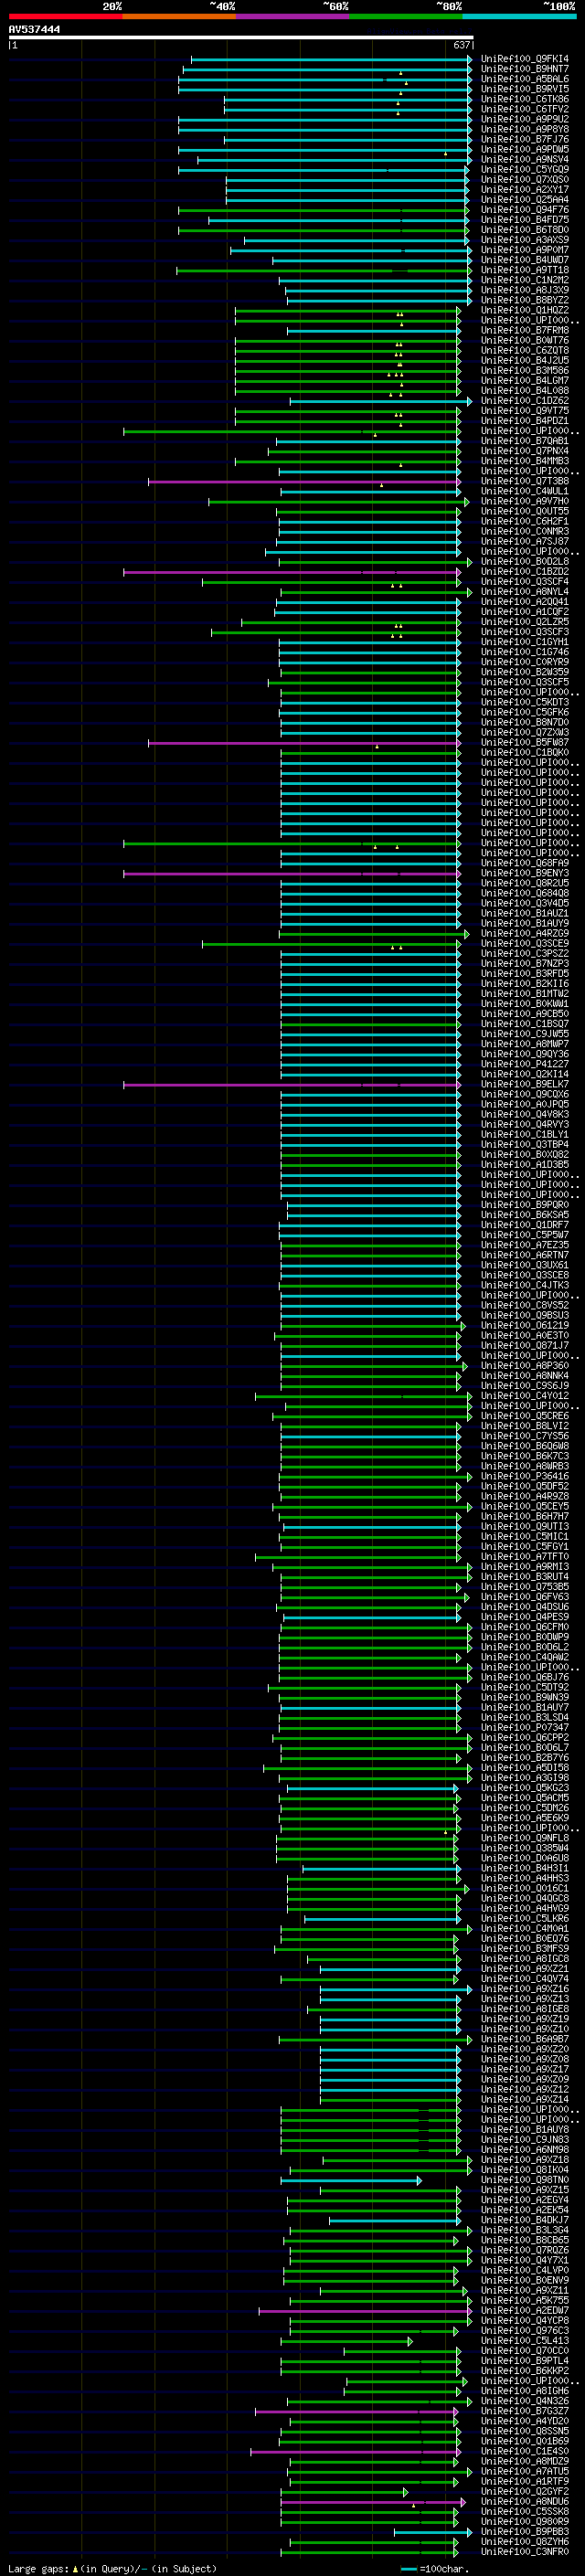
Task: Click UniRef100_Q94F76 label
Action: point(525,210)
